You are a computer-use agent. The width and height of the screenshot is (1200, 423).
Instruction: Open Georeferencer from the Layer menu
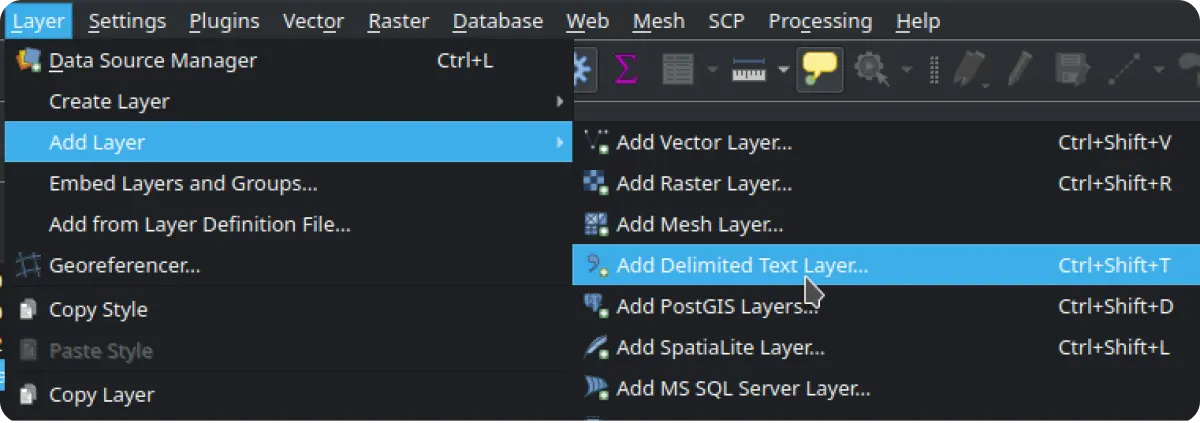click(x=289, y=266)
